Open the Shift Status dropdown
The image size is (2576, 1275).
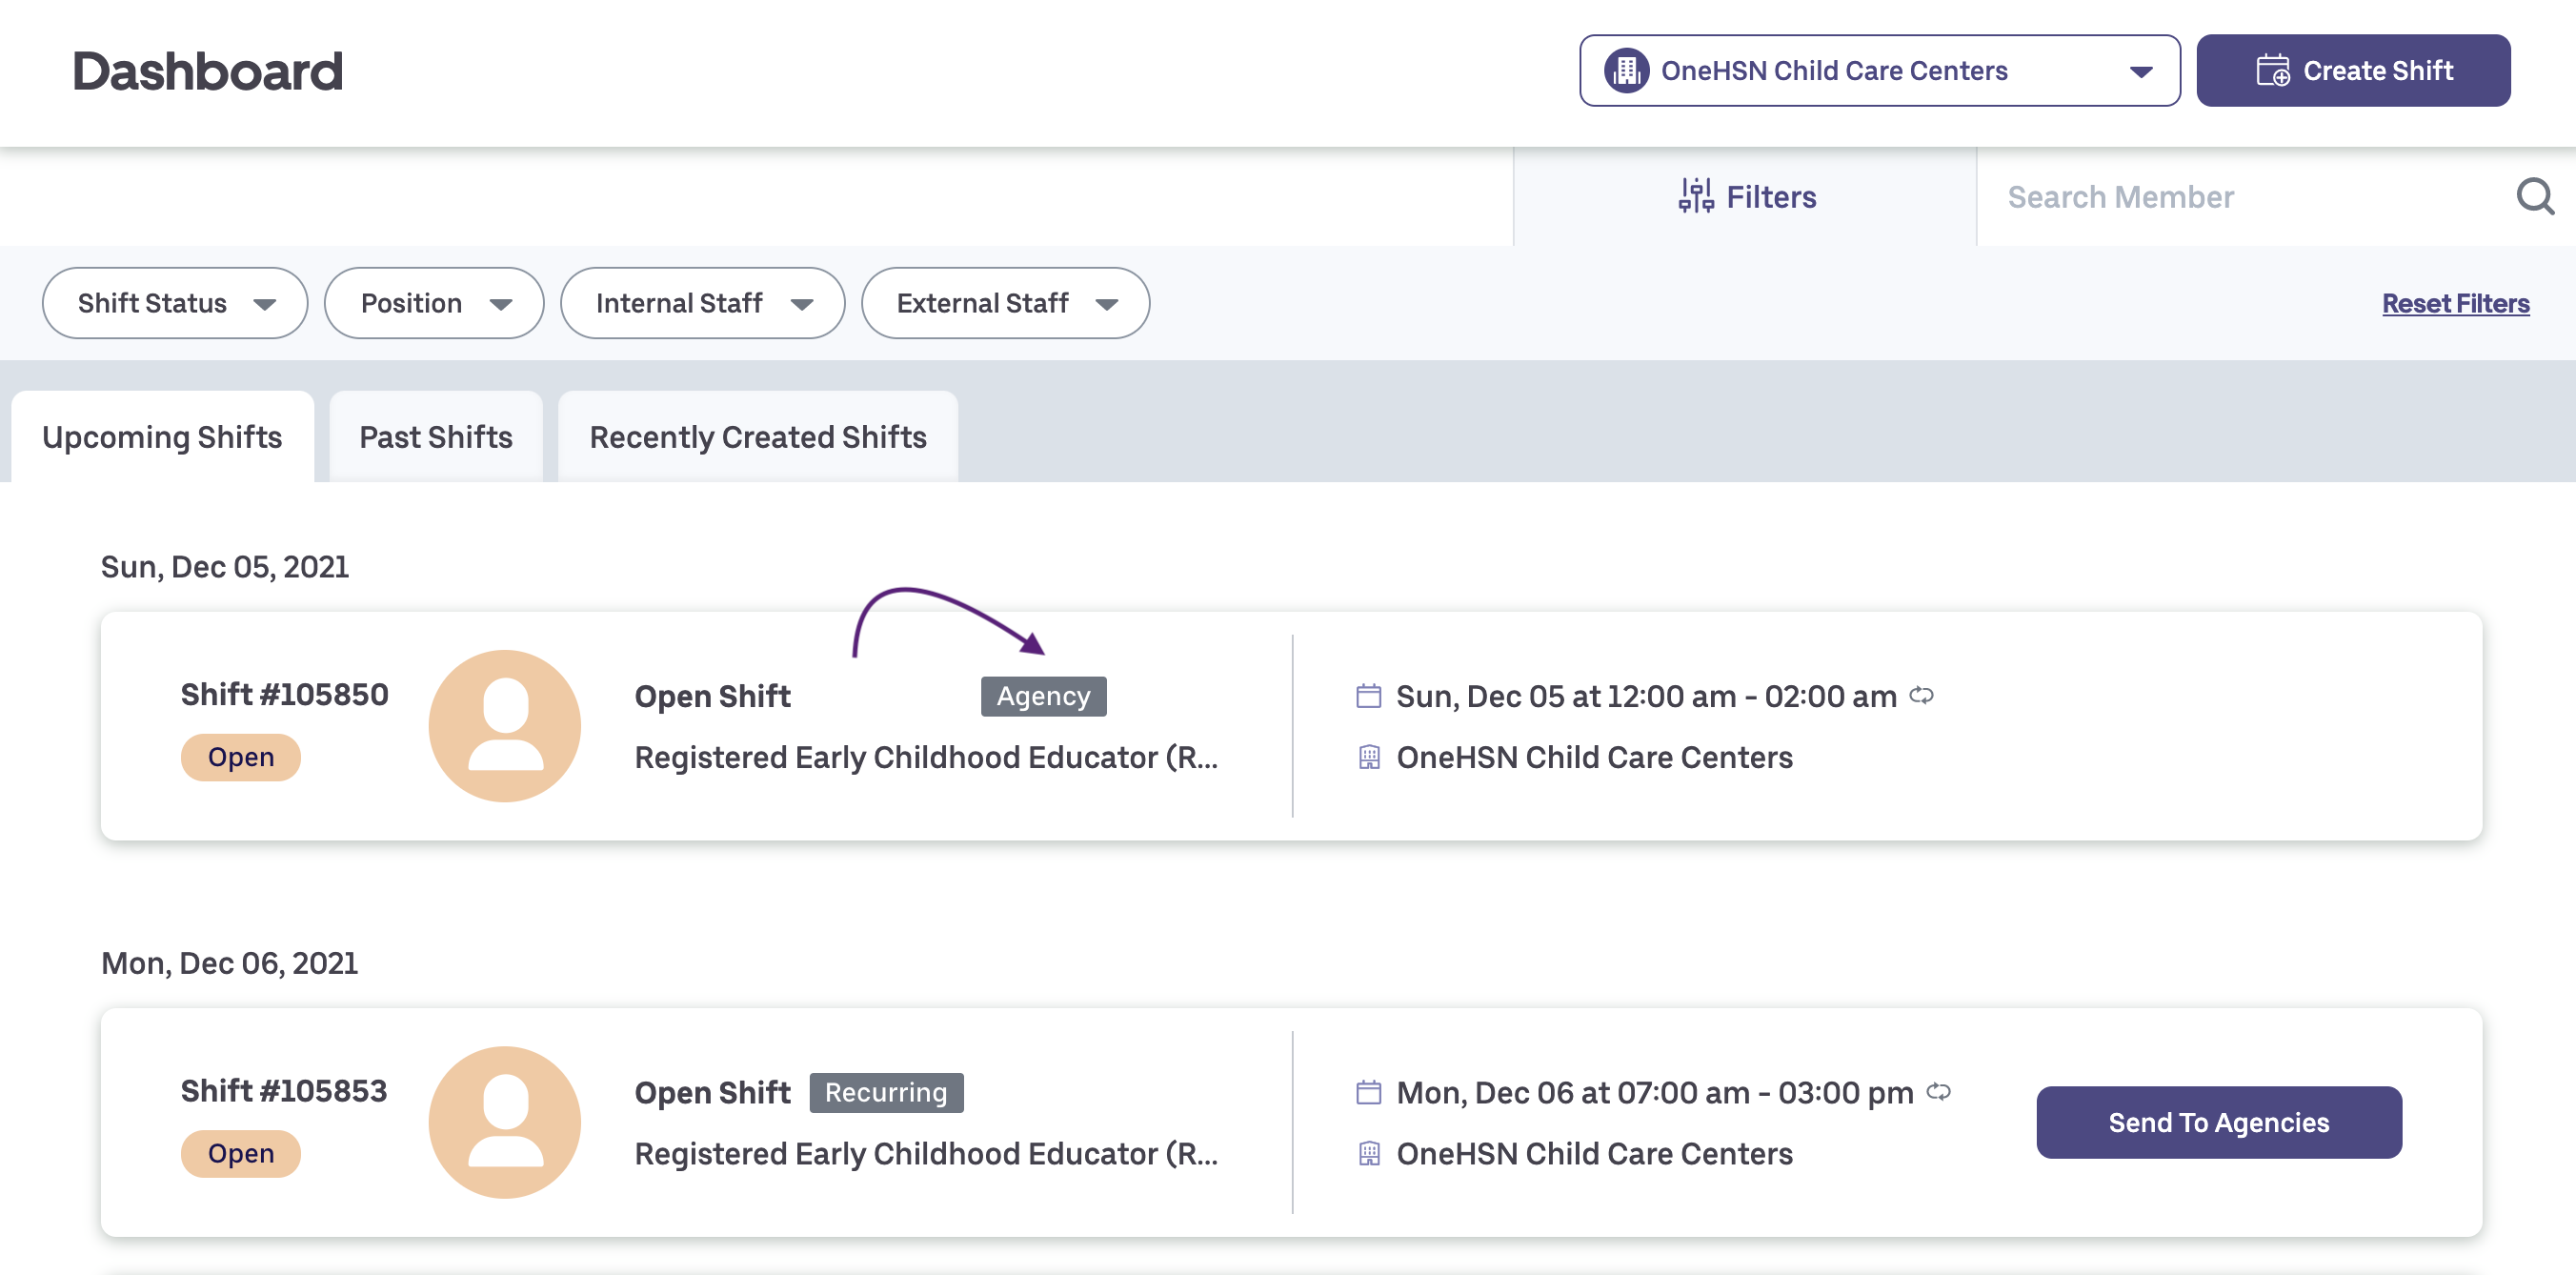click(x=175, y=303)
